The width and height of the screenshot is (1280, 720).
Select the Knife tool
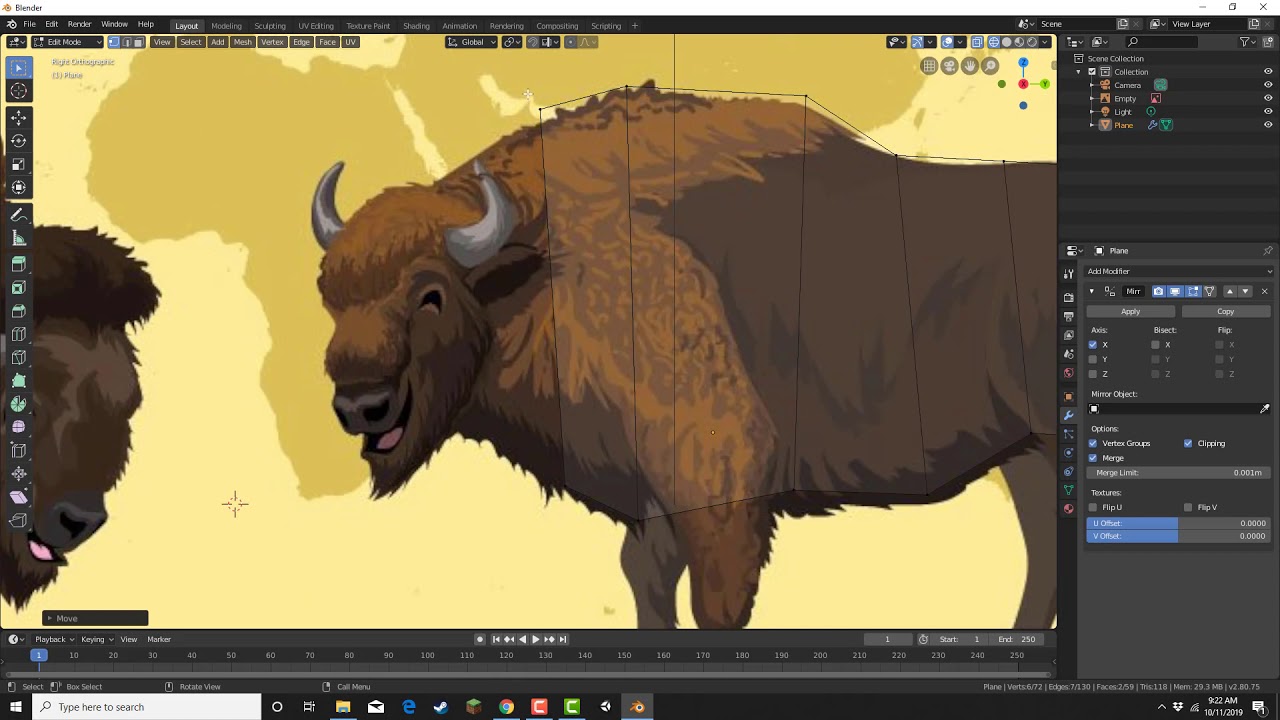point(18,357)
